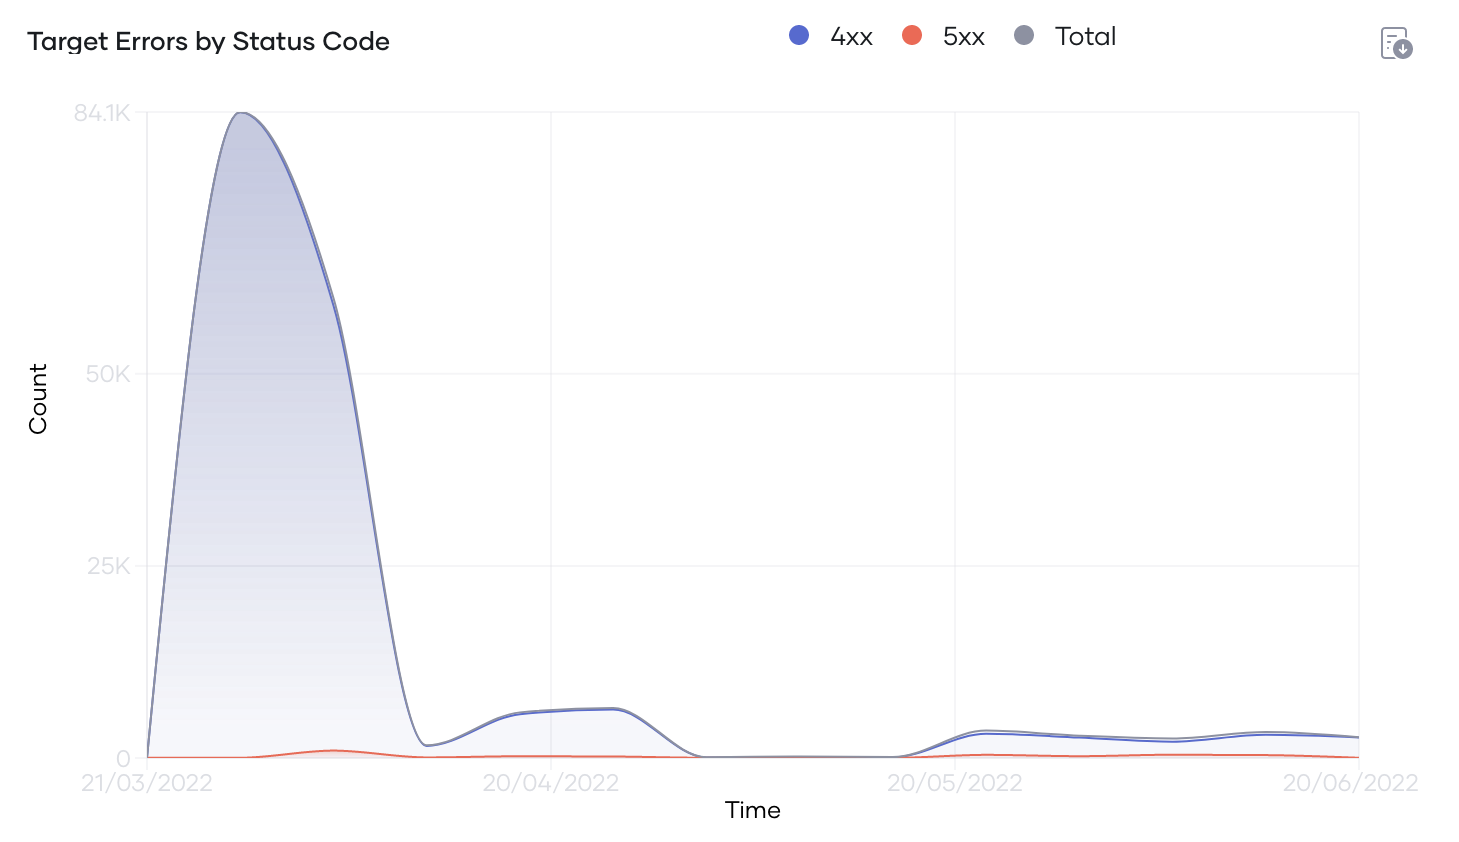
Task: Click the 20/05/2022 date label
Action: pyautogui.click(x=955, y=783)
